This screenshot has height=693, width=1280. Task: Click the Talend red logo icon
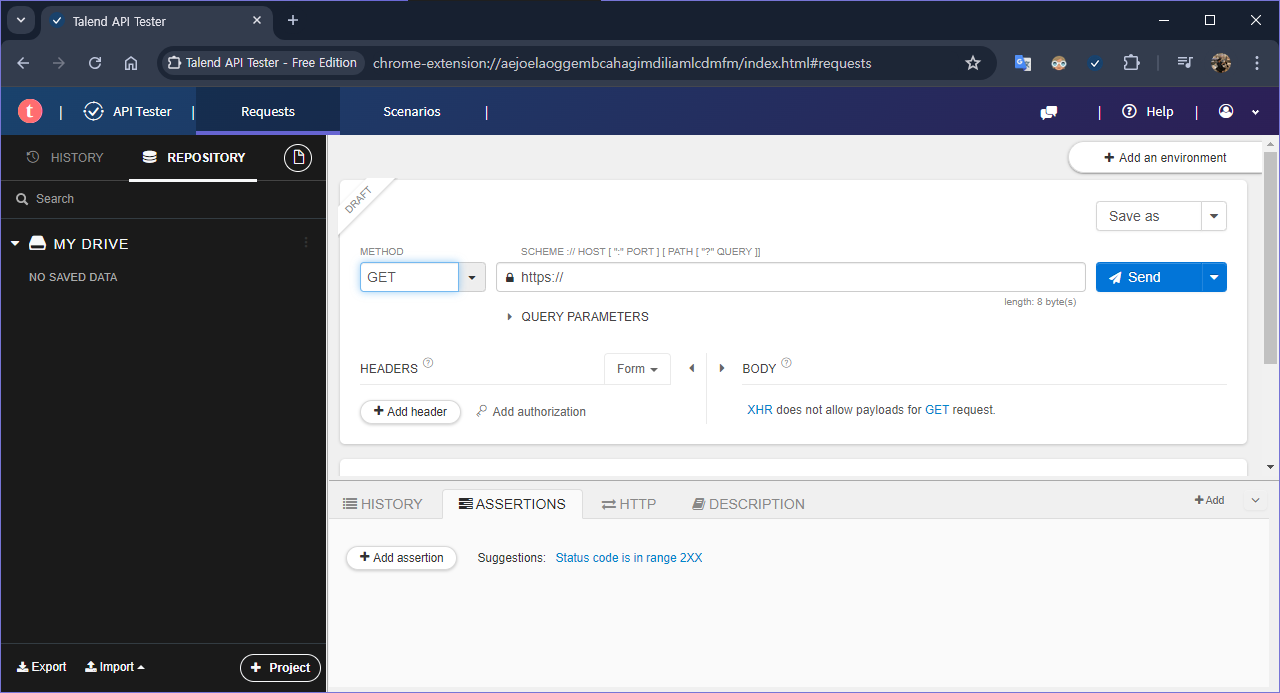pyautogui.click(x=30, y=112)
